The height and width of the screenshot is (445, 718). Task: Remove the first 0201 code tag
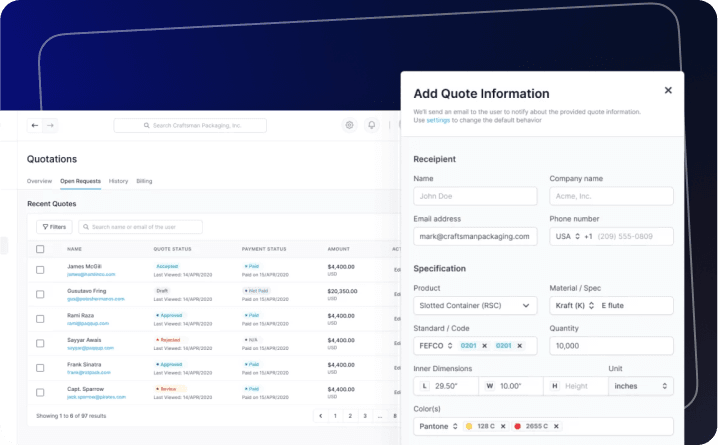pyautogui.click(x=485, y=346)
